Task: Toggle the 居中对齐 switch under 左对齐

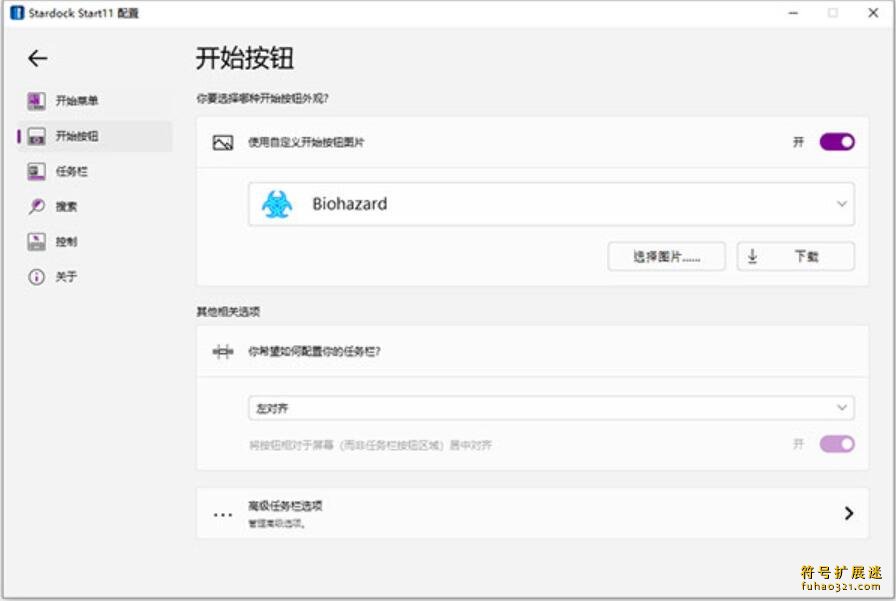Action: point(837,444)
